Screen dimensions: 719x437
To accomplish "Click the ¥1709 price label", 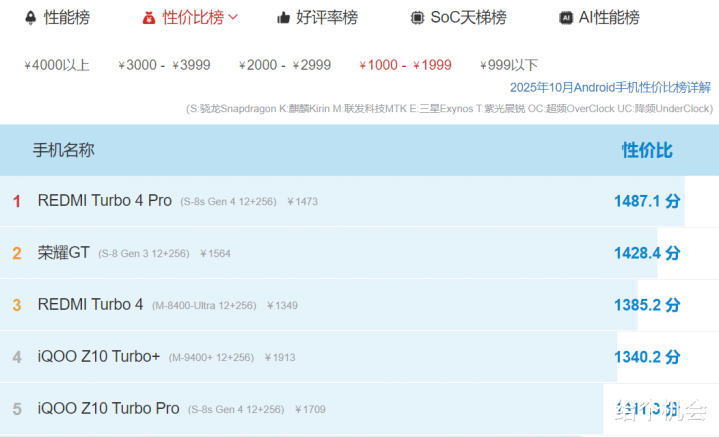I will [x=310, y=409].
